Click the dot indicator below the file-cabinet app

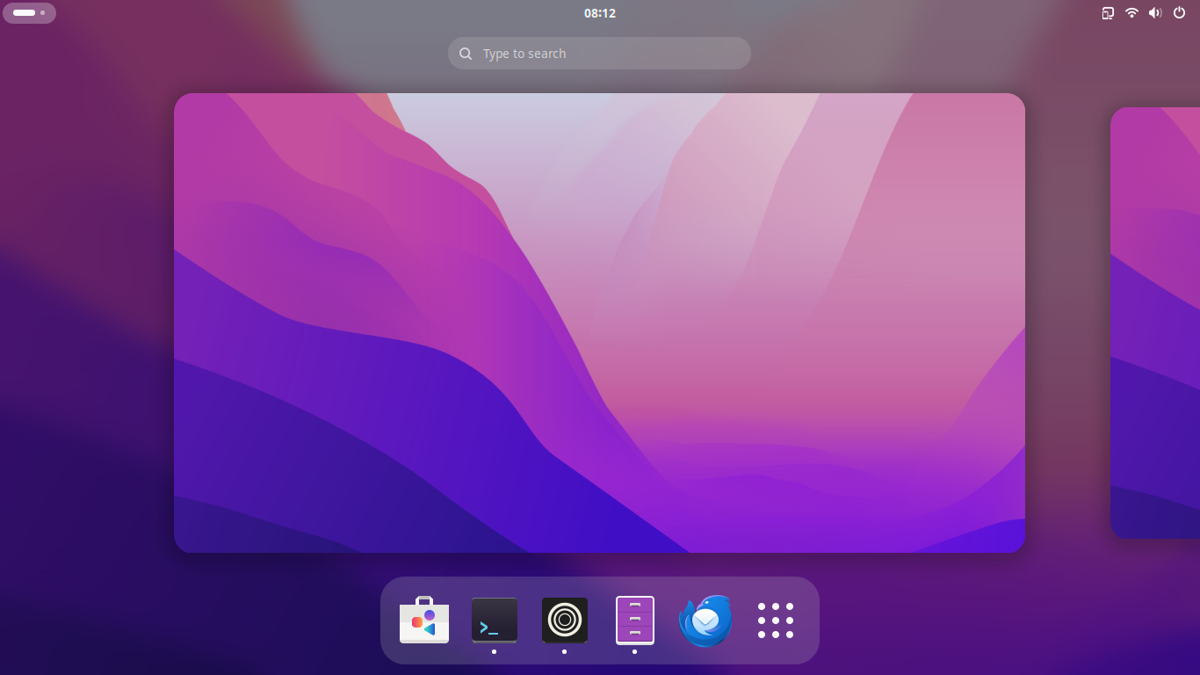634,649
